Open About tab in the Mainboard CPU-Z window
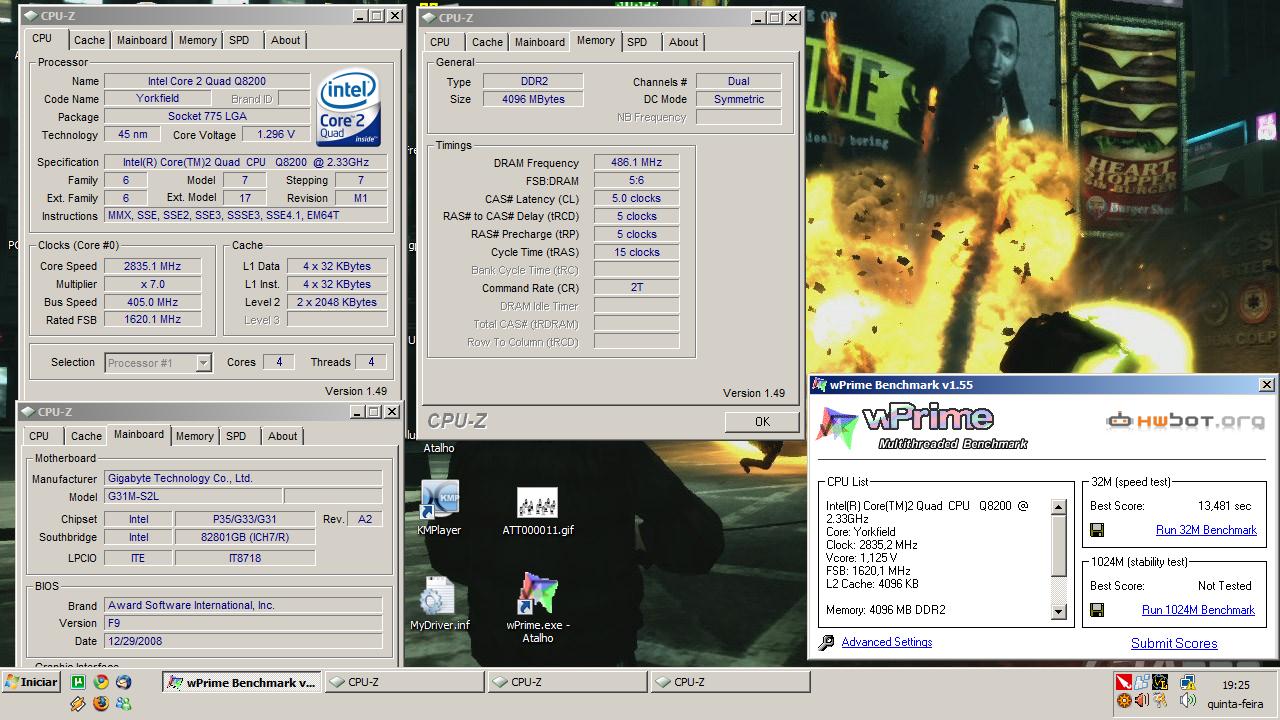The height and width of the screenshot is (720, 1280). tap(282, 436)
